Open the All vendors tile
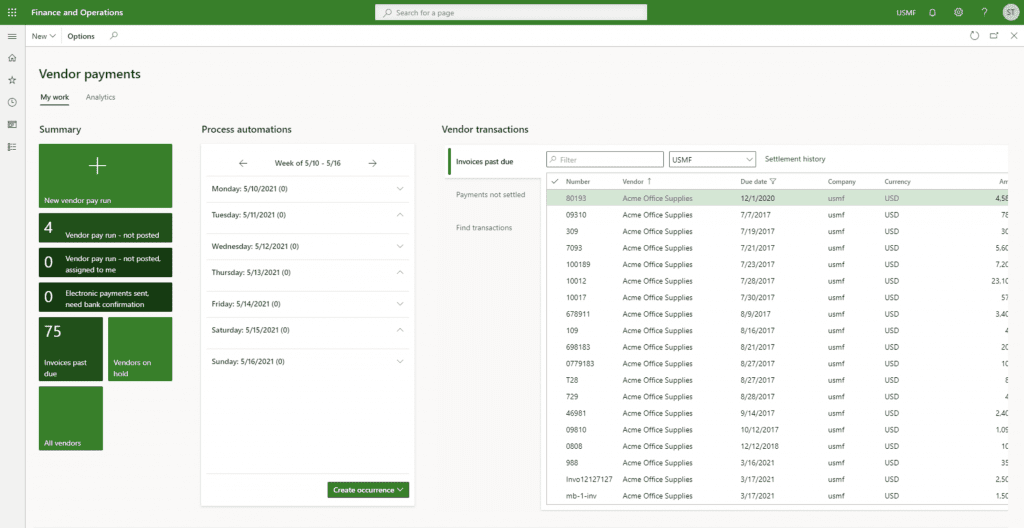This screenshot has width=1024, height=528. click(x=71, y=418)
